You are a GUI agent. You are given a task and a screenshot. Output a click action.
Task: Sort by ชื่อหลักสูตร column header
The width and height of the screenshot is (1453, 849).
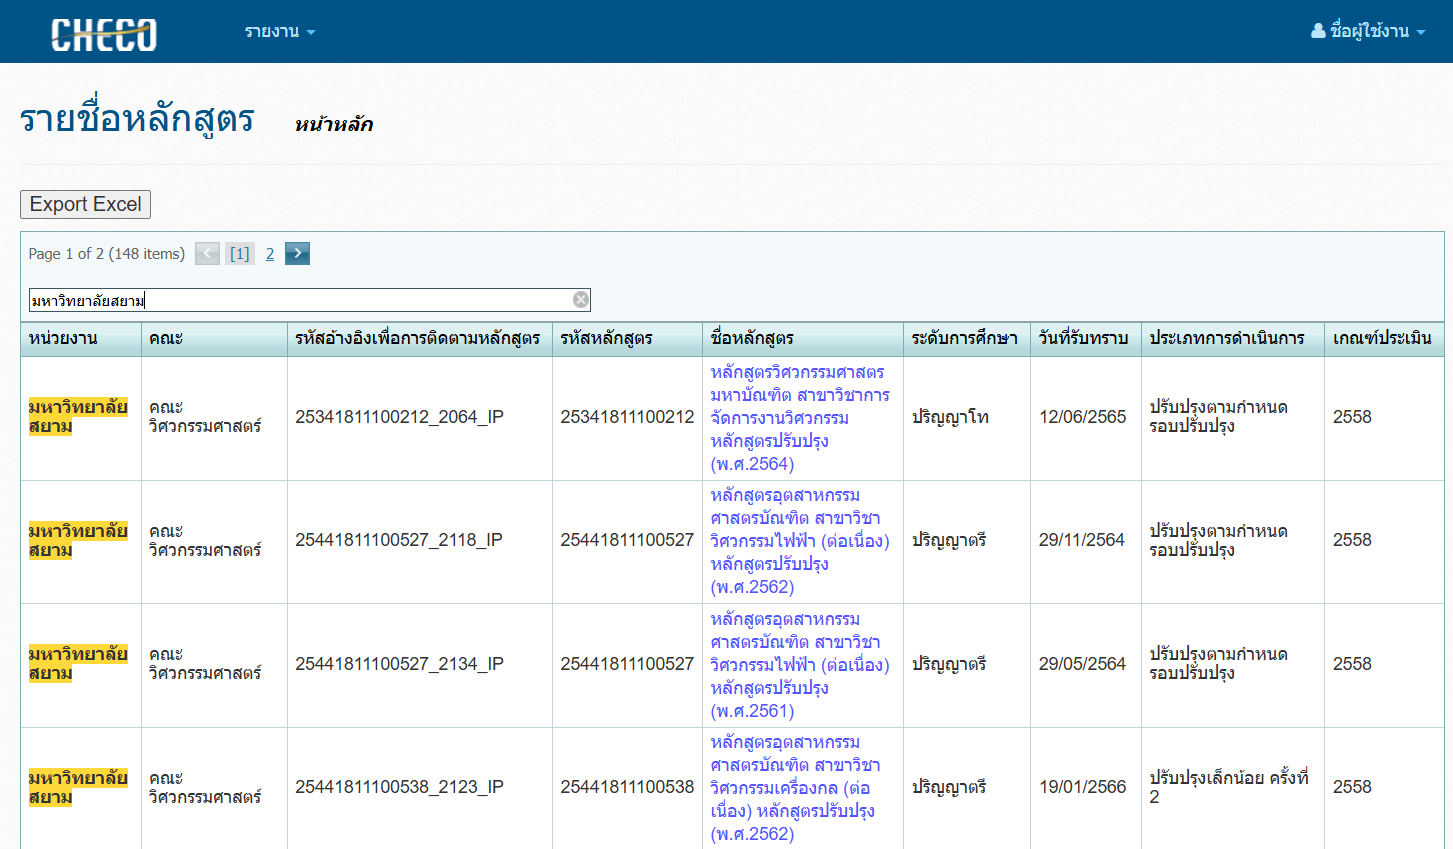(x=803, y=339)
